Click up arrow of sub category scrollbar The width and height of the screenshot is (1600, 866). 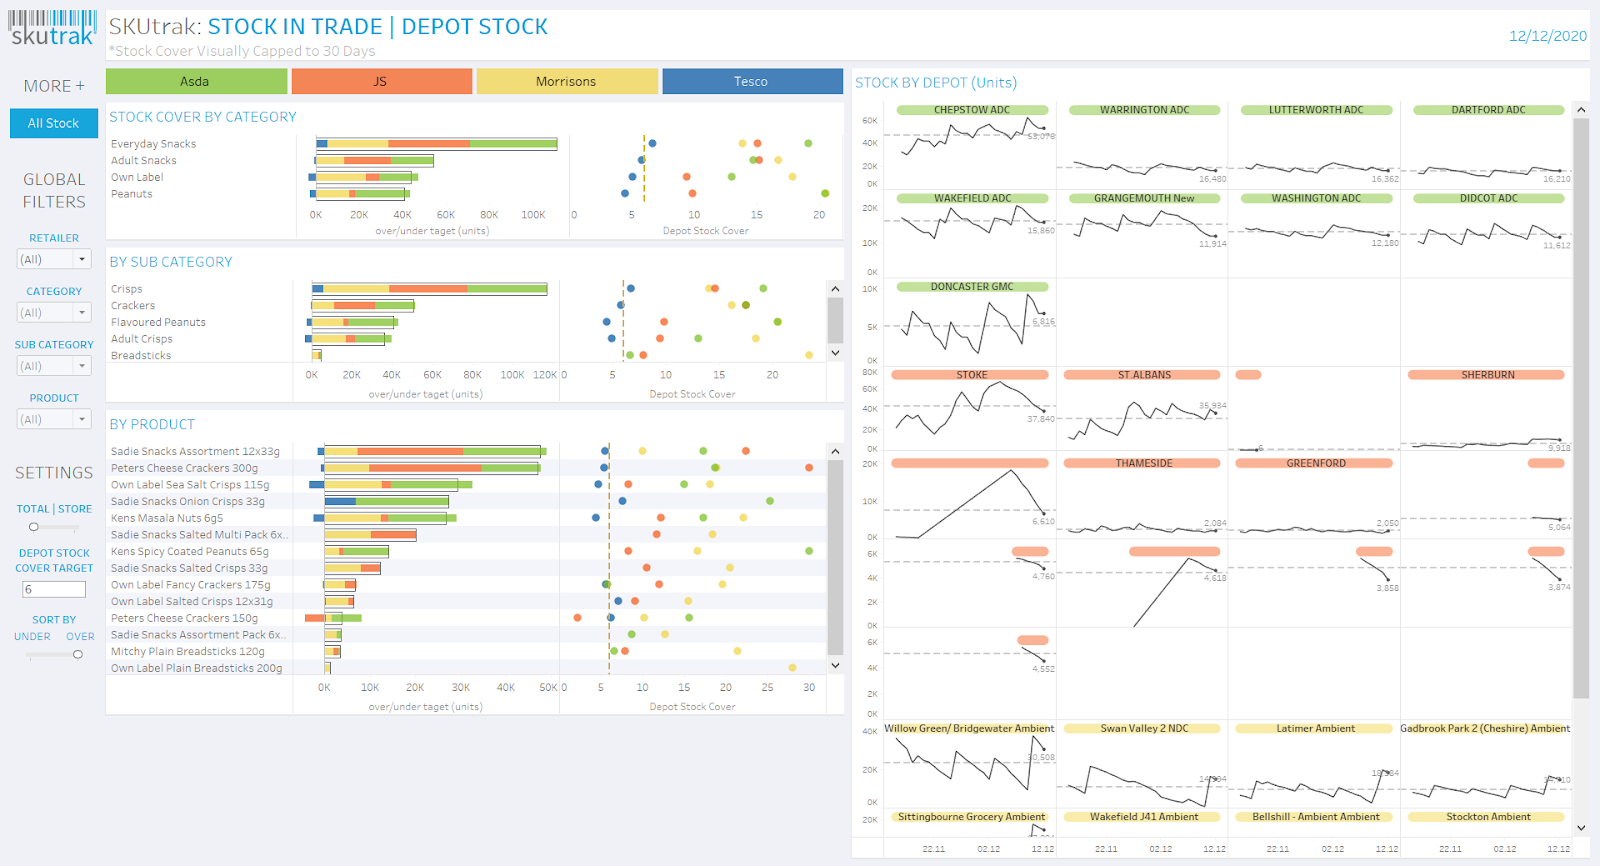[835, 289]
